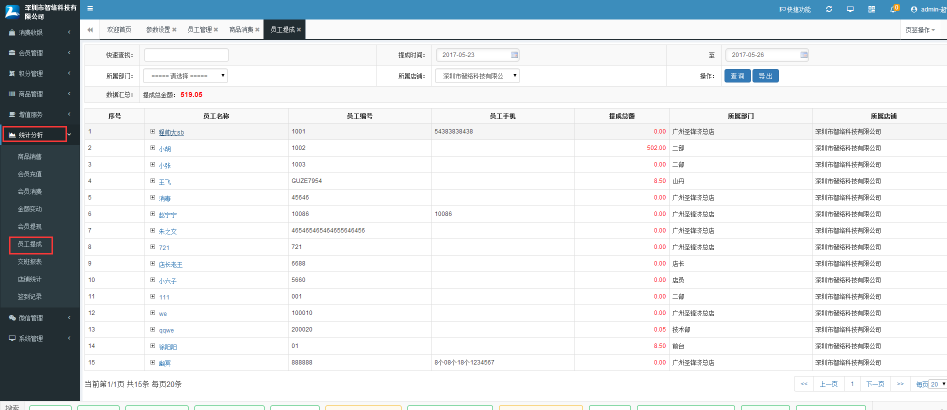Click the refresh icon in top bar
This screenshot has height=410, width=947.
pyautogui.click(x=828, y=9)
